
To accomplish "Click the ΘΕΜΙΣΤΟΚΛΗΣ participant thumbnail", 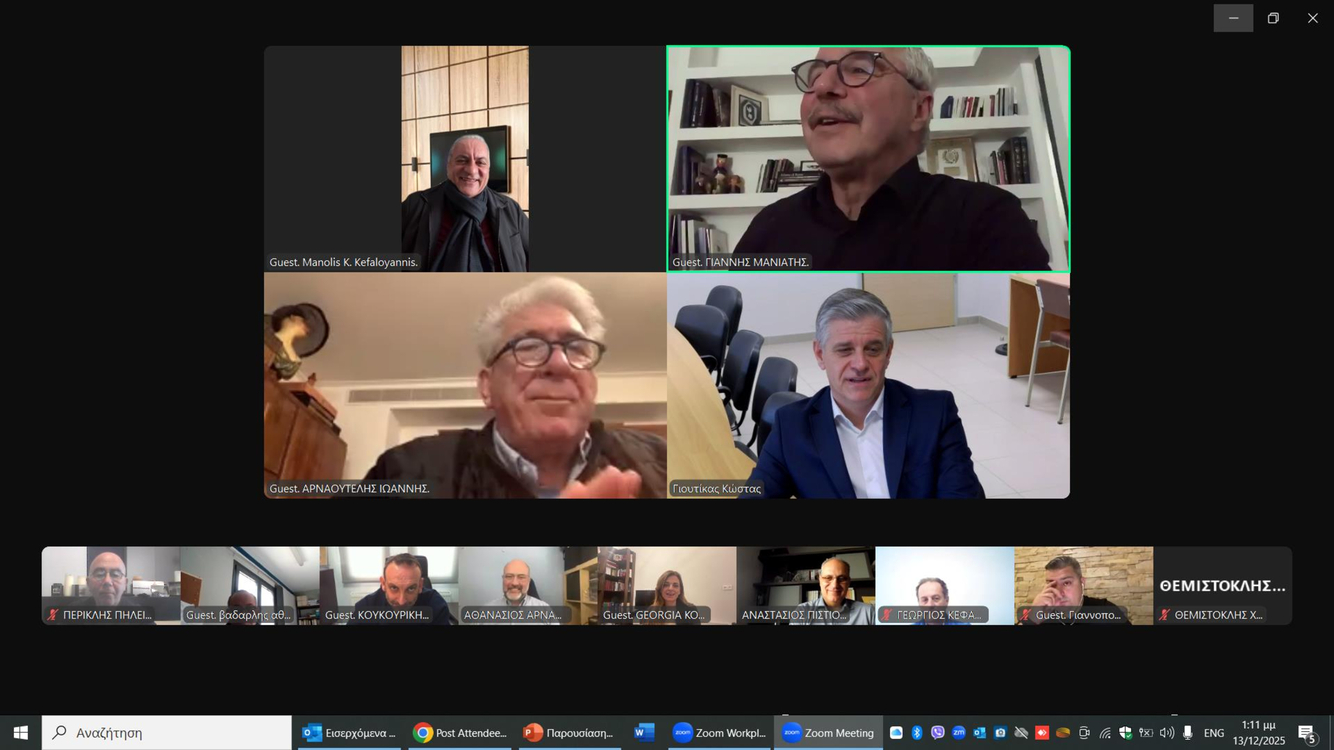I will (x=1222, y=586).
